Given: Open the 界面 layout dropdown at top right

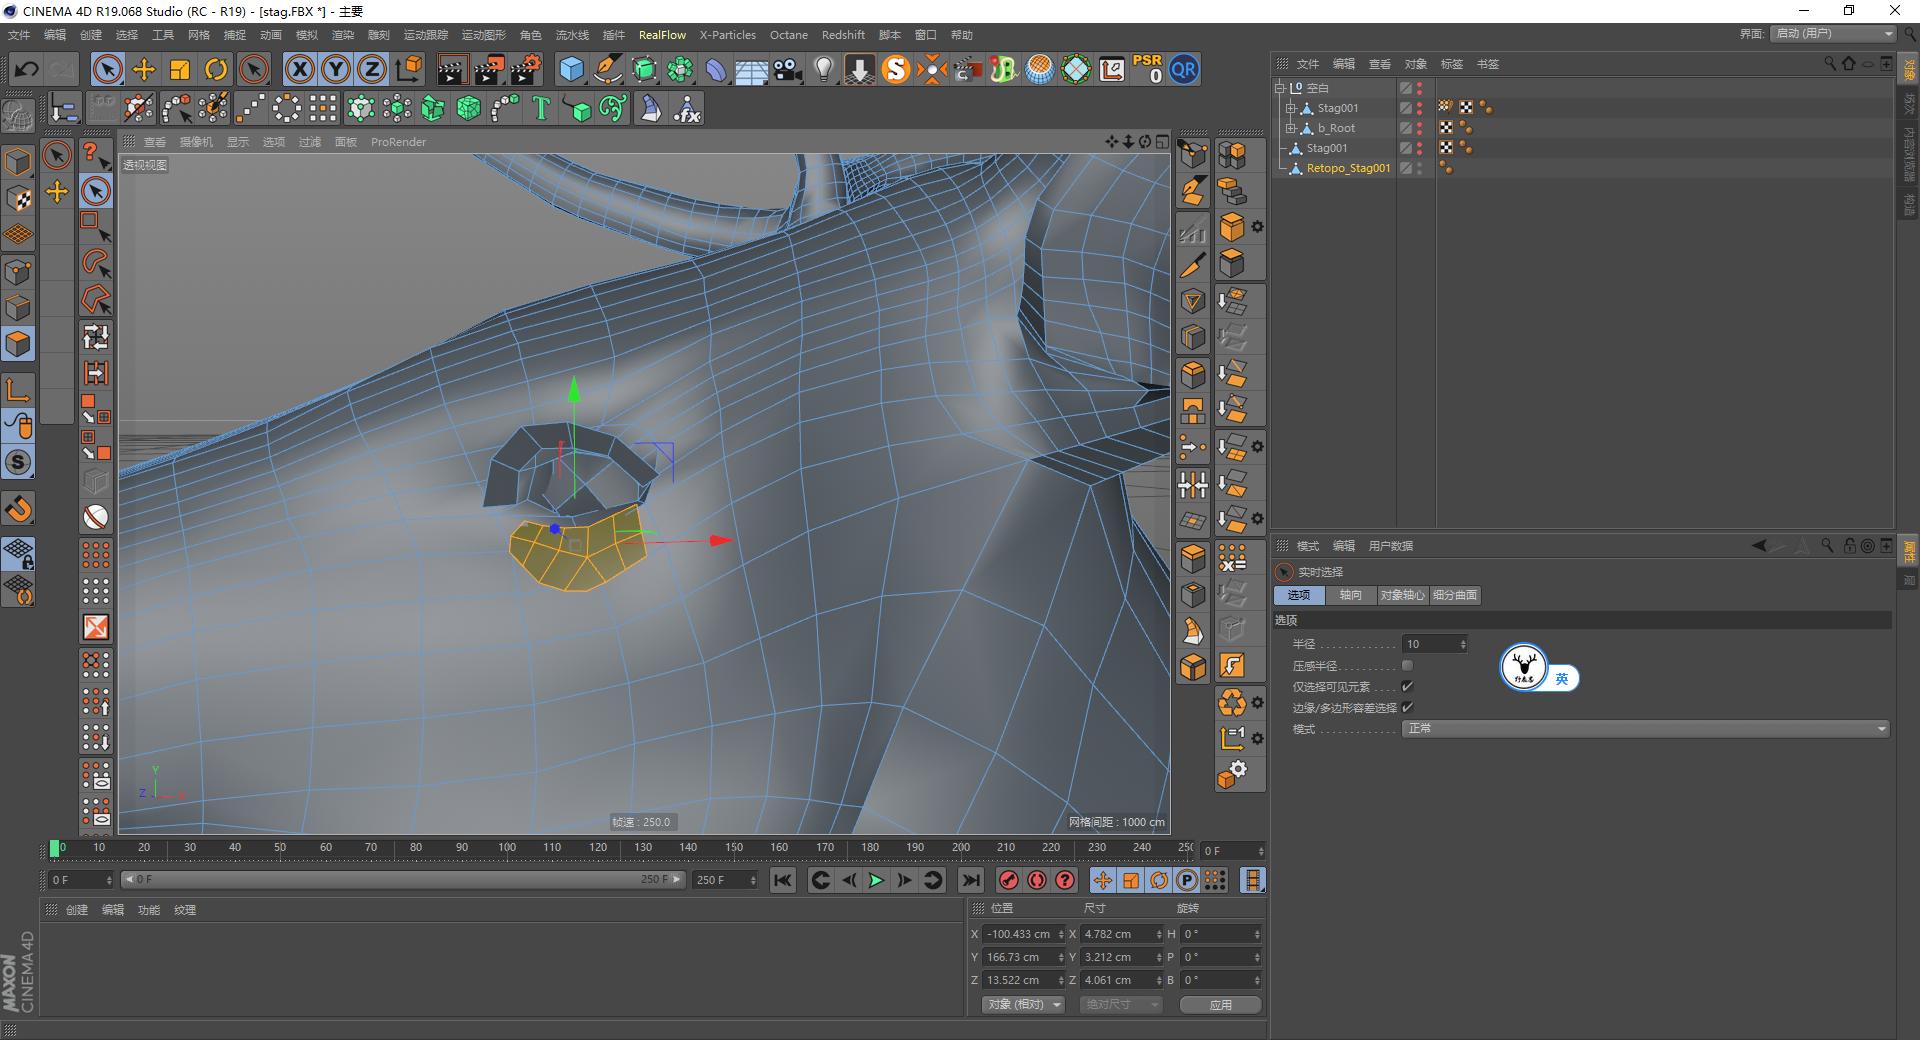Looking at the screenshot, I should [1830, 33].
